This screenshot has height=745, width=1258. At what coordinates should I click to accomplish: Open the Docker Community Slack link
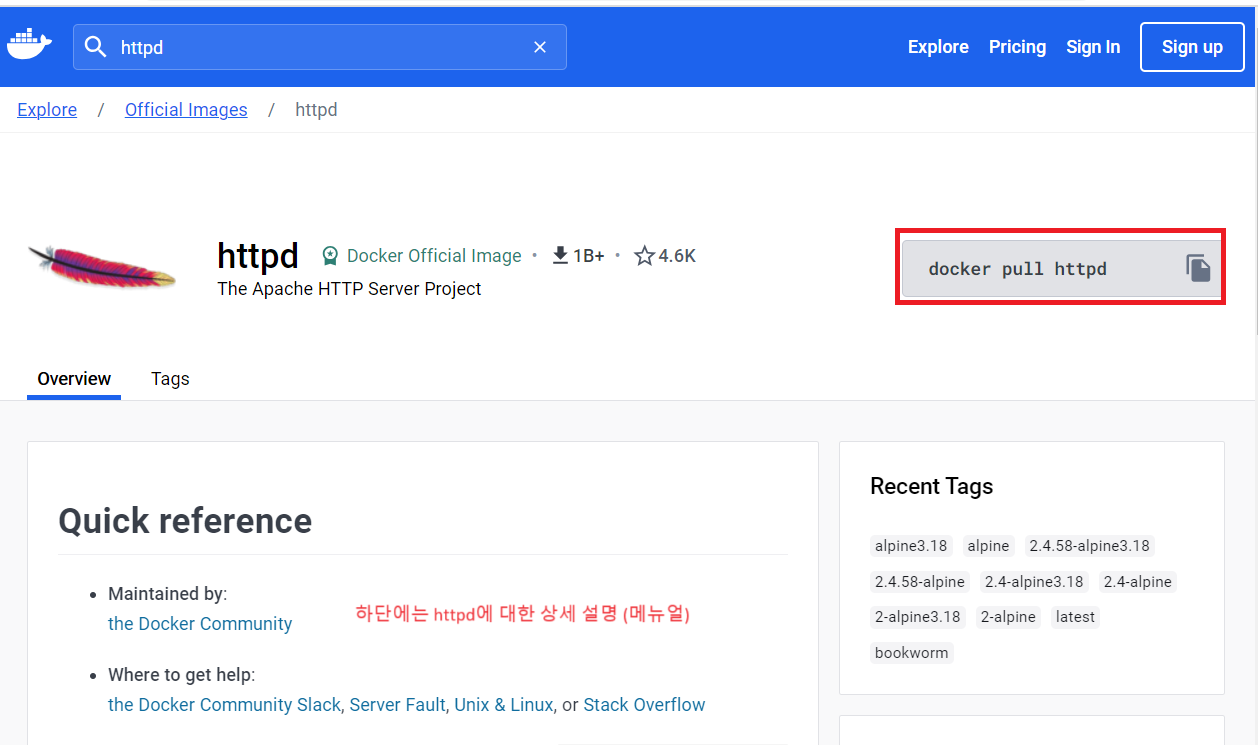coord(224,705)
